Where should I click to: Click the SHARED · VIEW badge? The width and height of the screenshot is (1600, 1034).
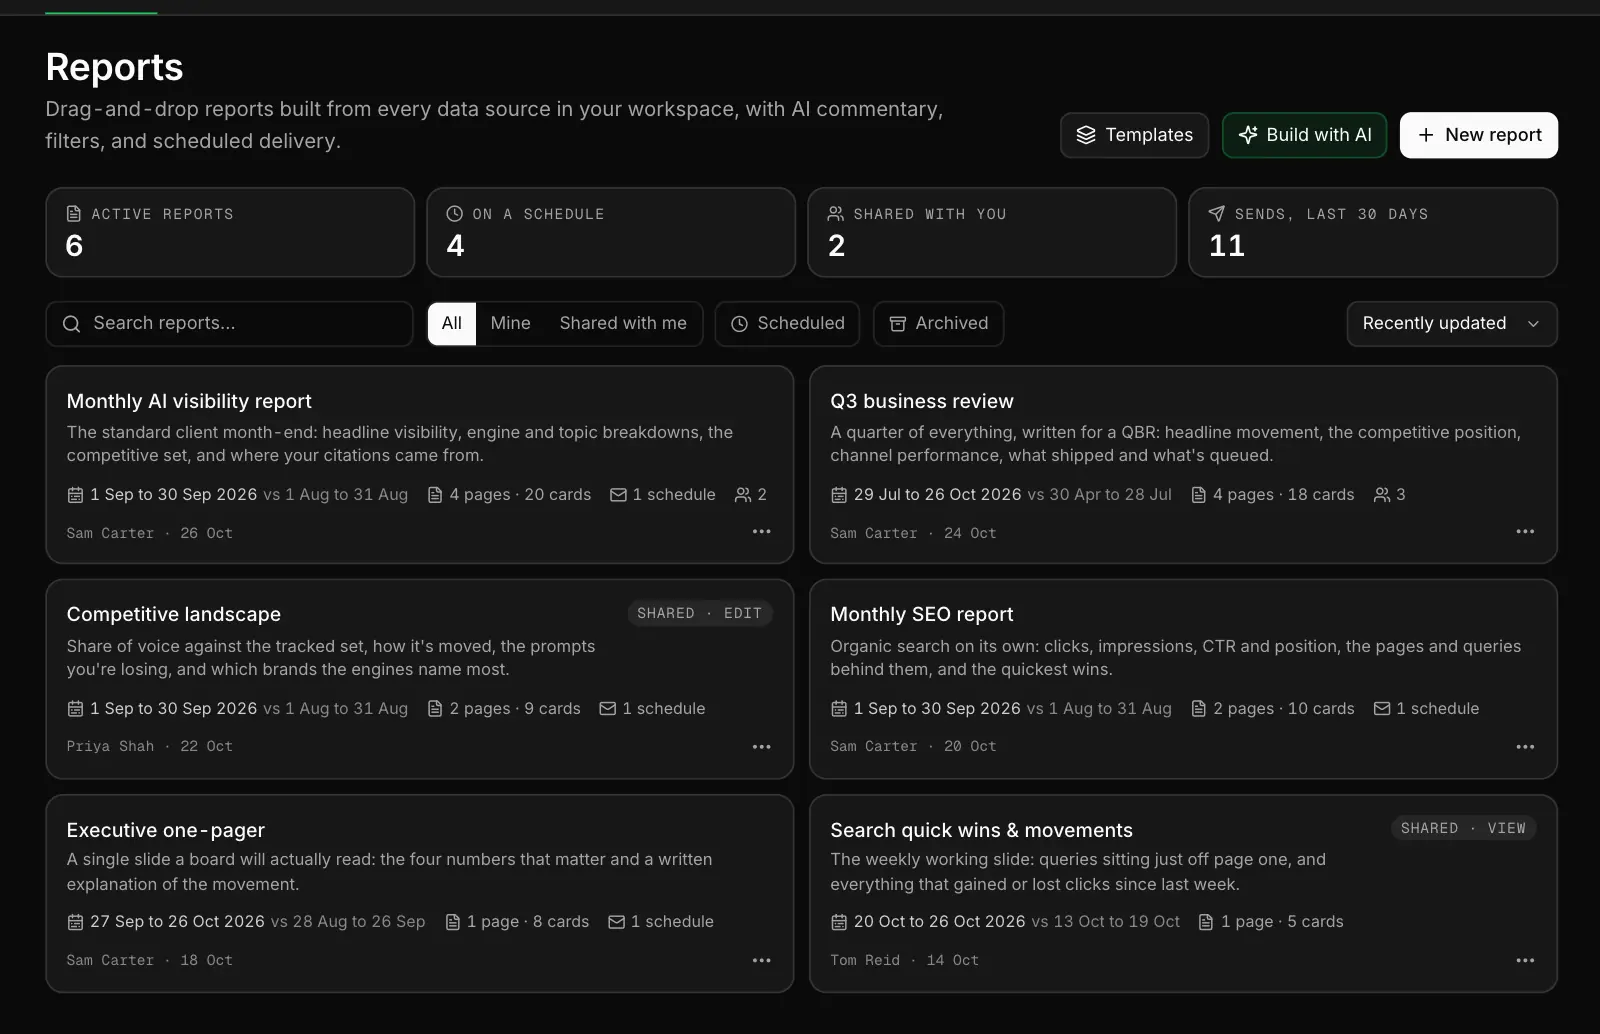pyautogui.click(x=1463, y=828)
